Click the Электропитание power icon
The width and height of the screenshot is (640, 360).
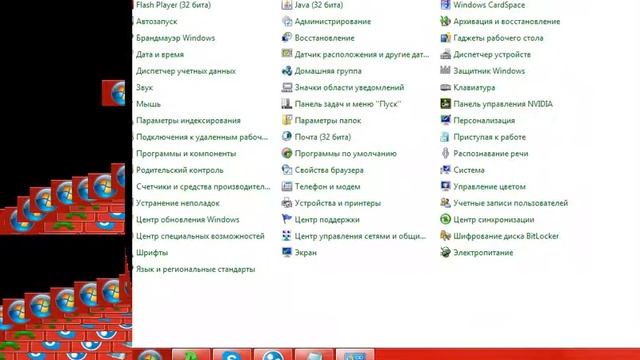445,252
